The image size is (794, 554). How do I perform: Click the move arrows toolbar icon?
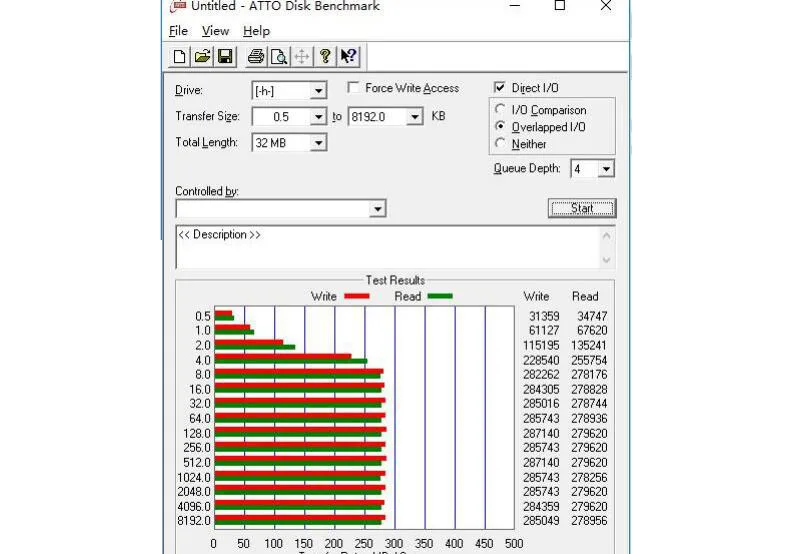point(302,56)
